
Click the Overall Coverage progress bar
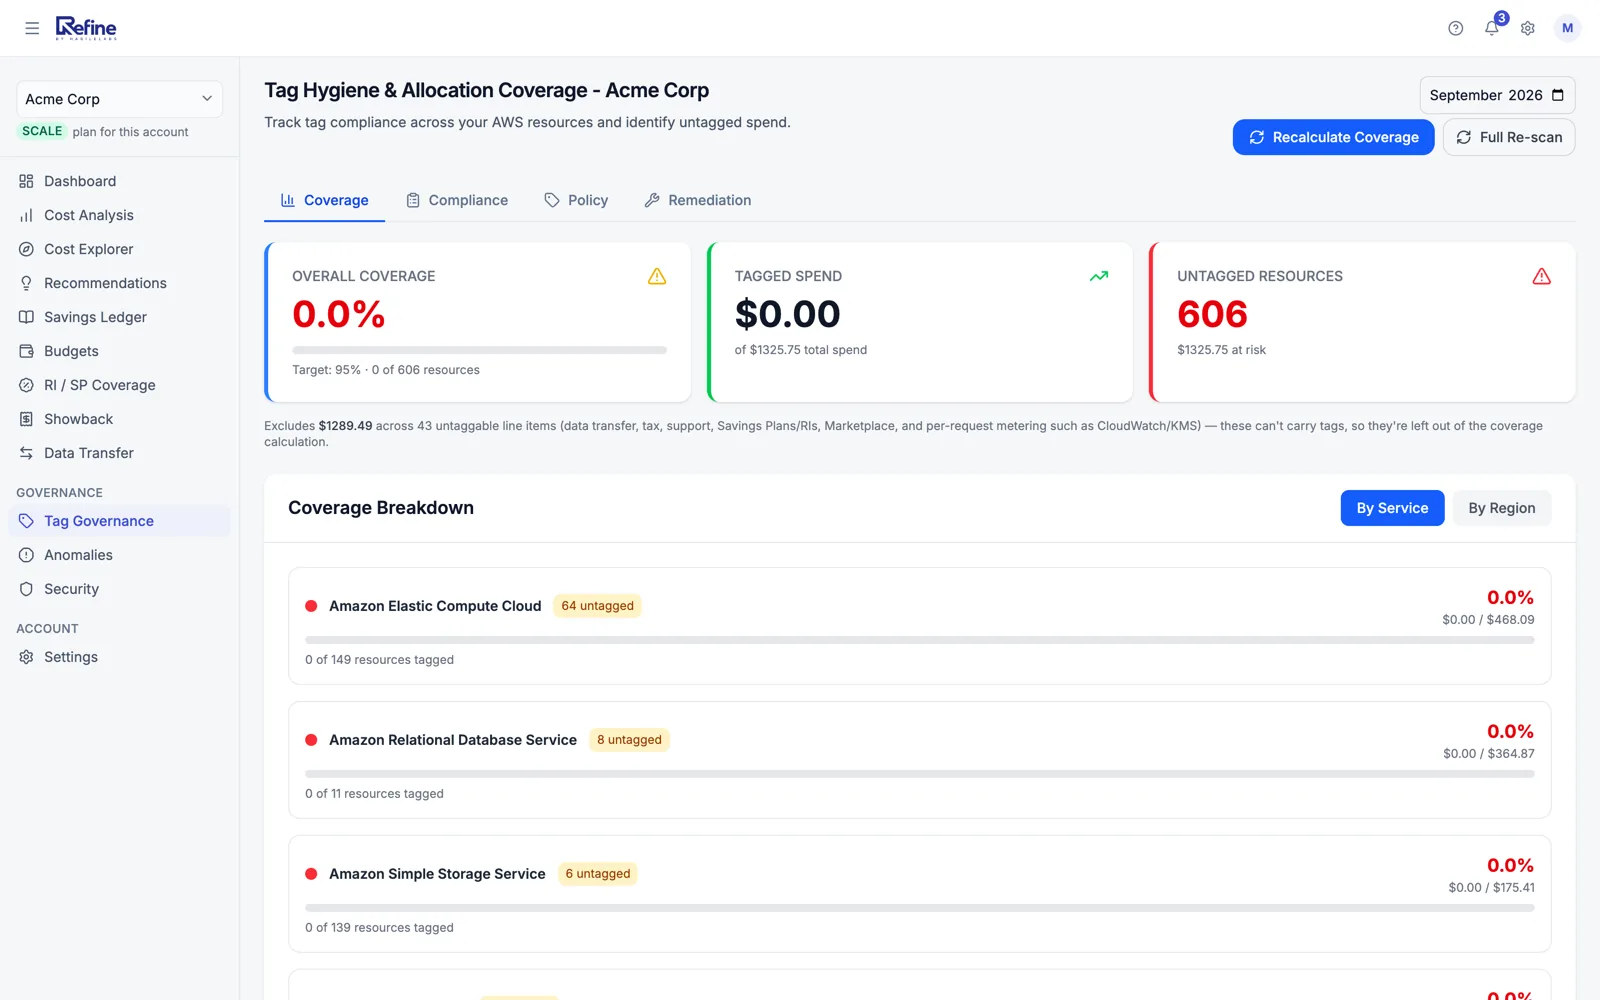click(479, 350)
